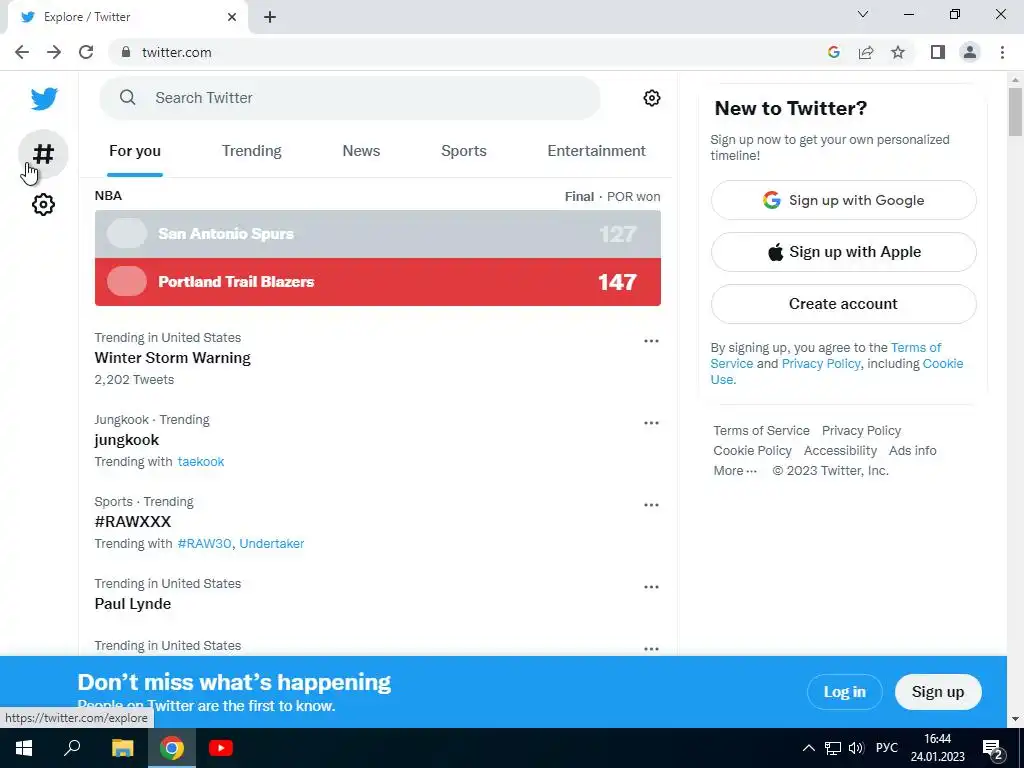Click the Google icon in address bar
The width and height of the screenshot is (1024, 768).
833,52
